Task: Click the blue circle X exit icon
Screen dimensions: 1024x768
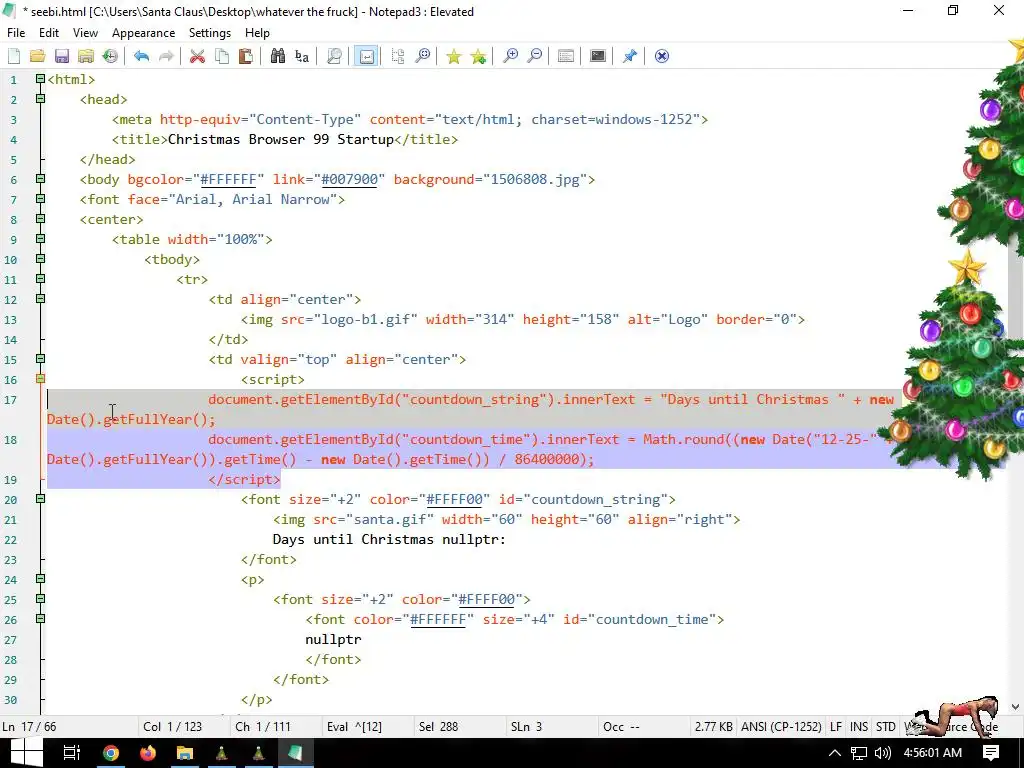Action: (x=662, y=56)
